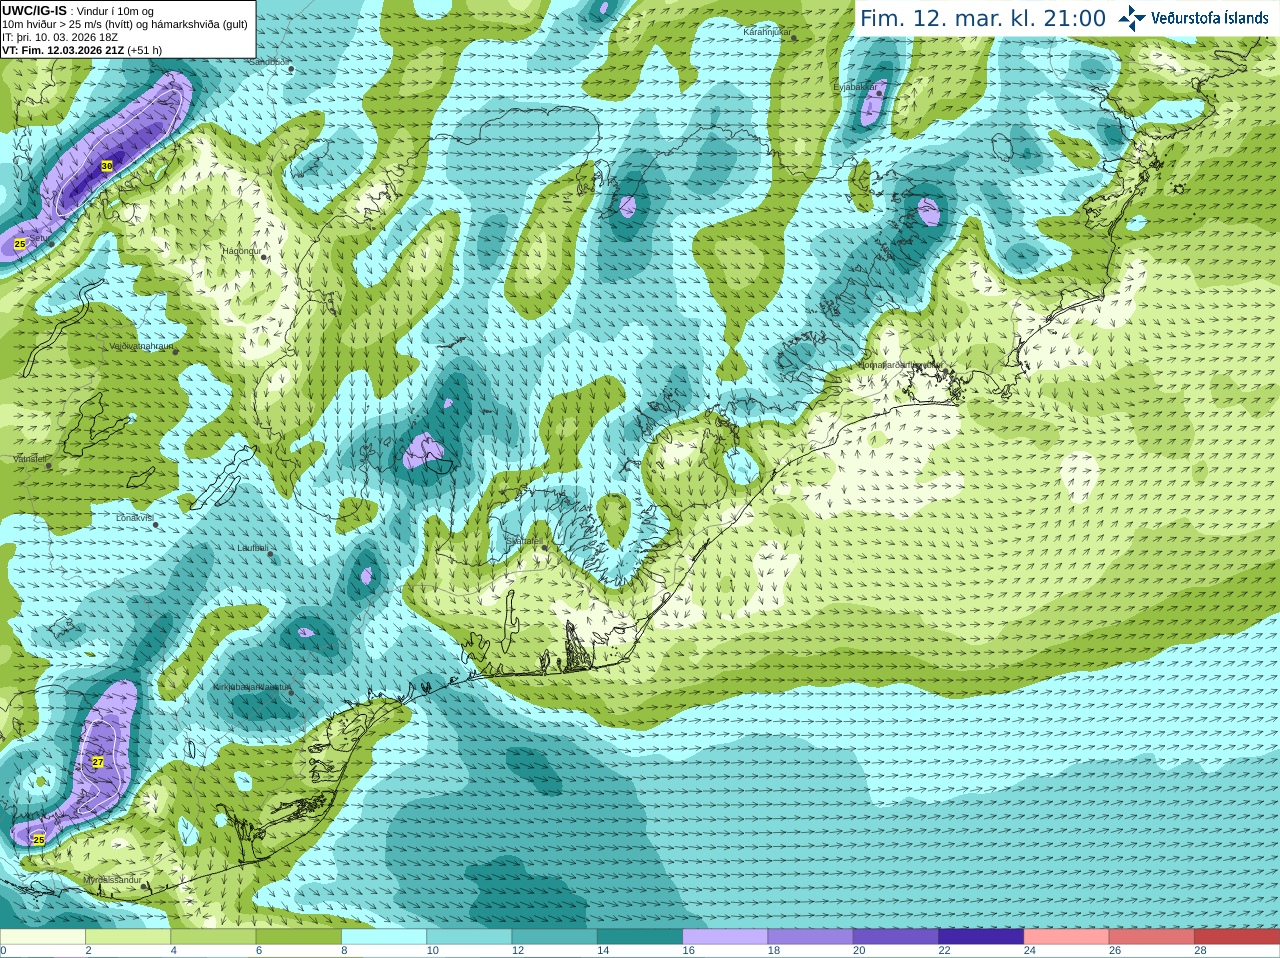Screen dimensions: 1280x958
Task: Click the yellow 25 gust label beside Setur
Action: (19, 244)
